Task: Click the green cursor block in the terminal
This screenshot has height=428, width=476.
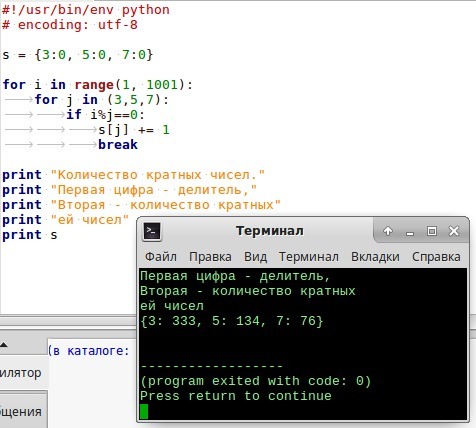Action: click(x=144, y=411)
